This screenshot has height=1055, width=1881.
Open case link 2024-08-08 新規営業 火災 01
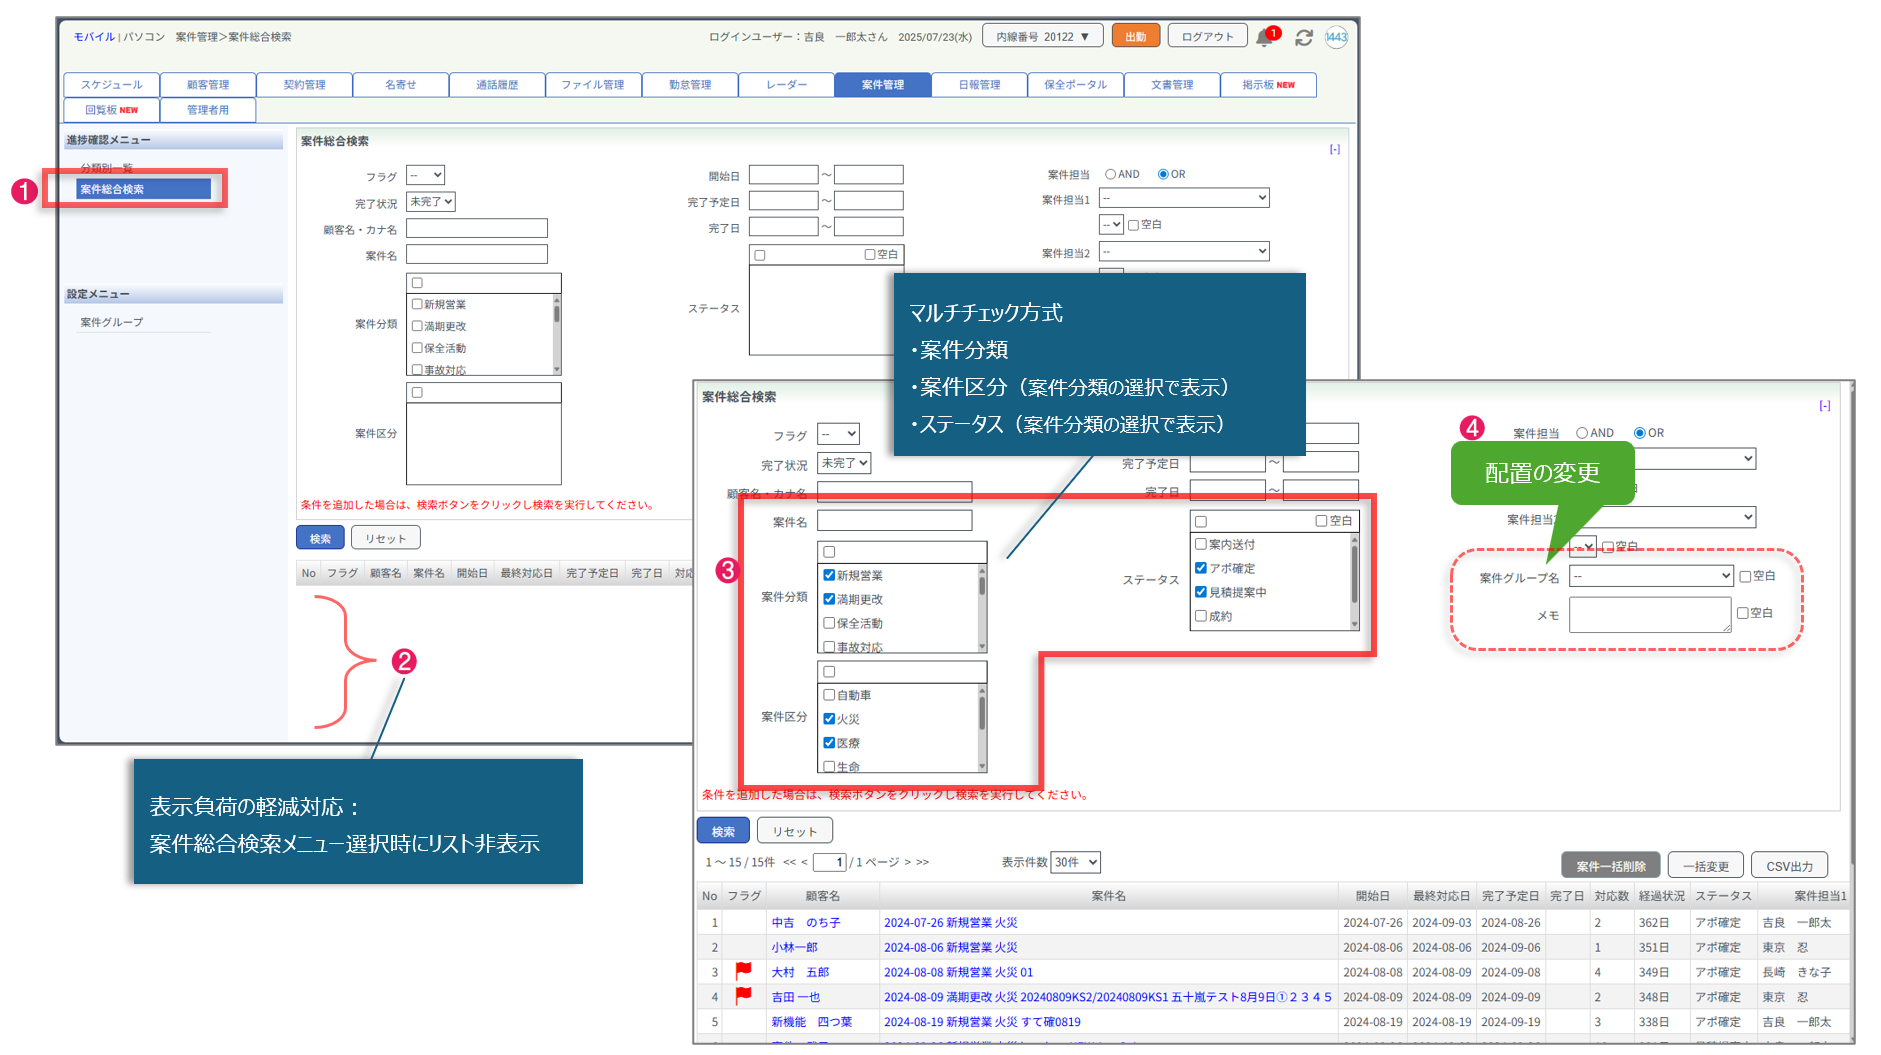958,971
